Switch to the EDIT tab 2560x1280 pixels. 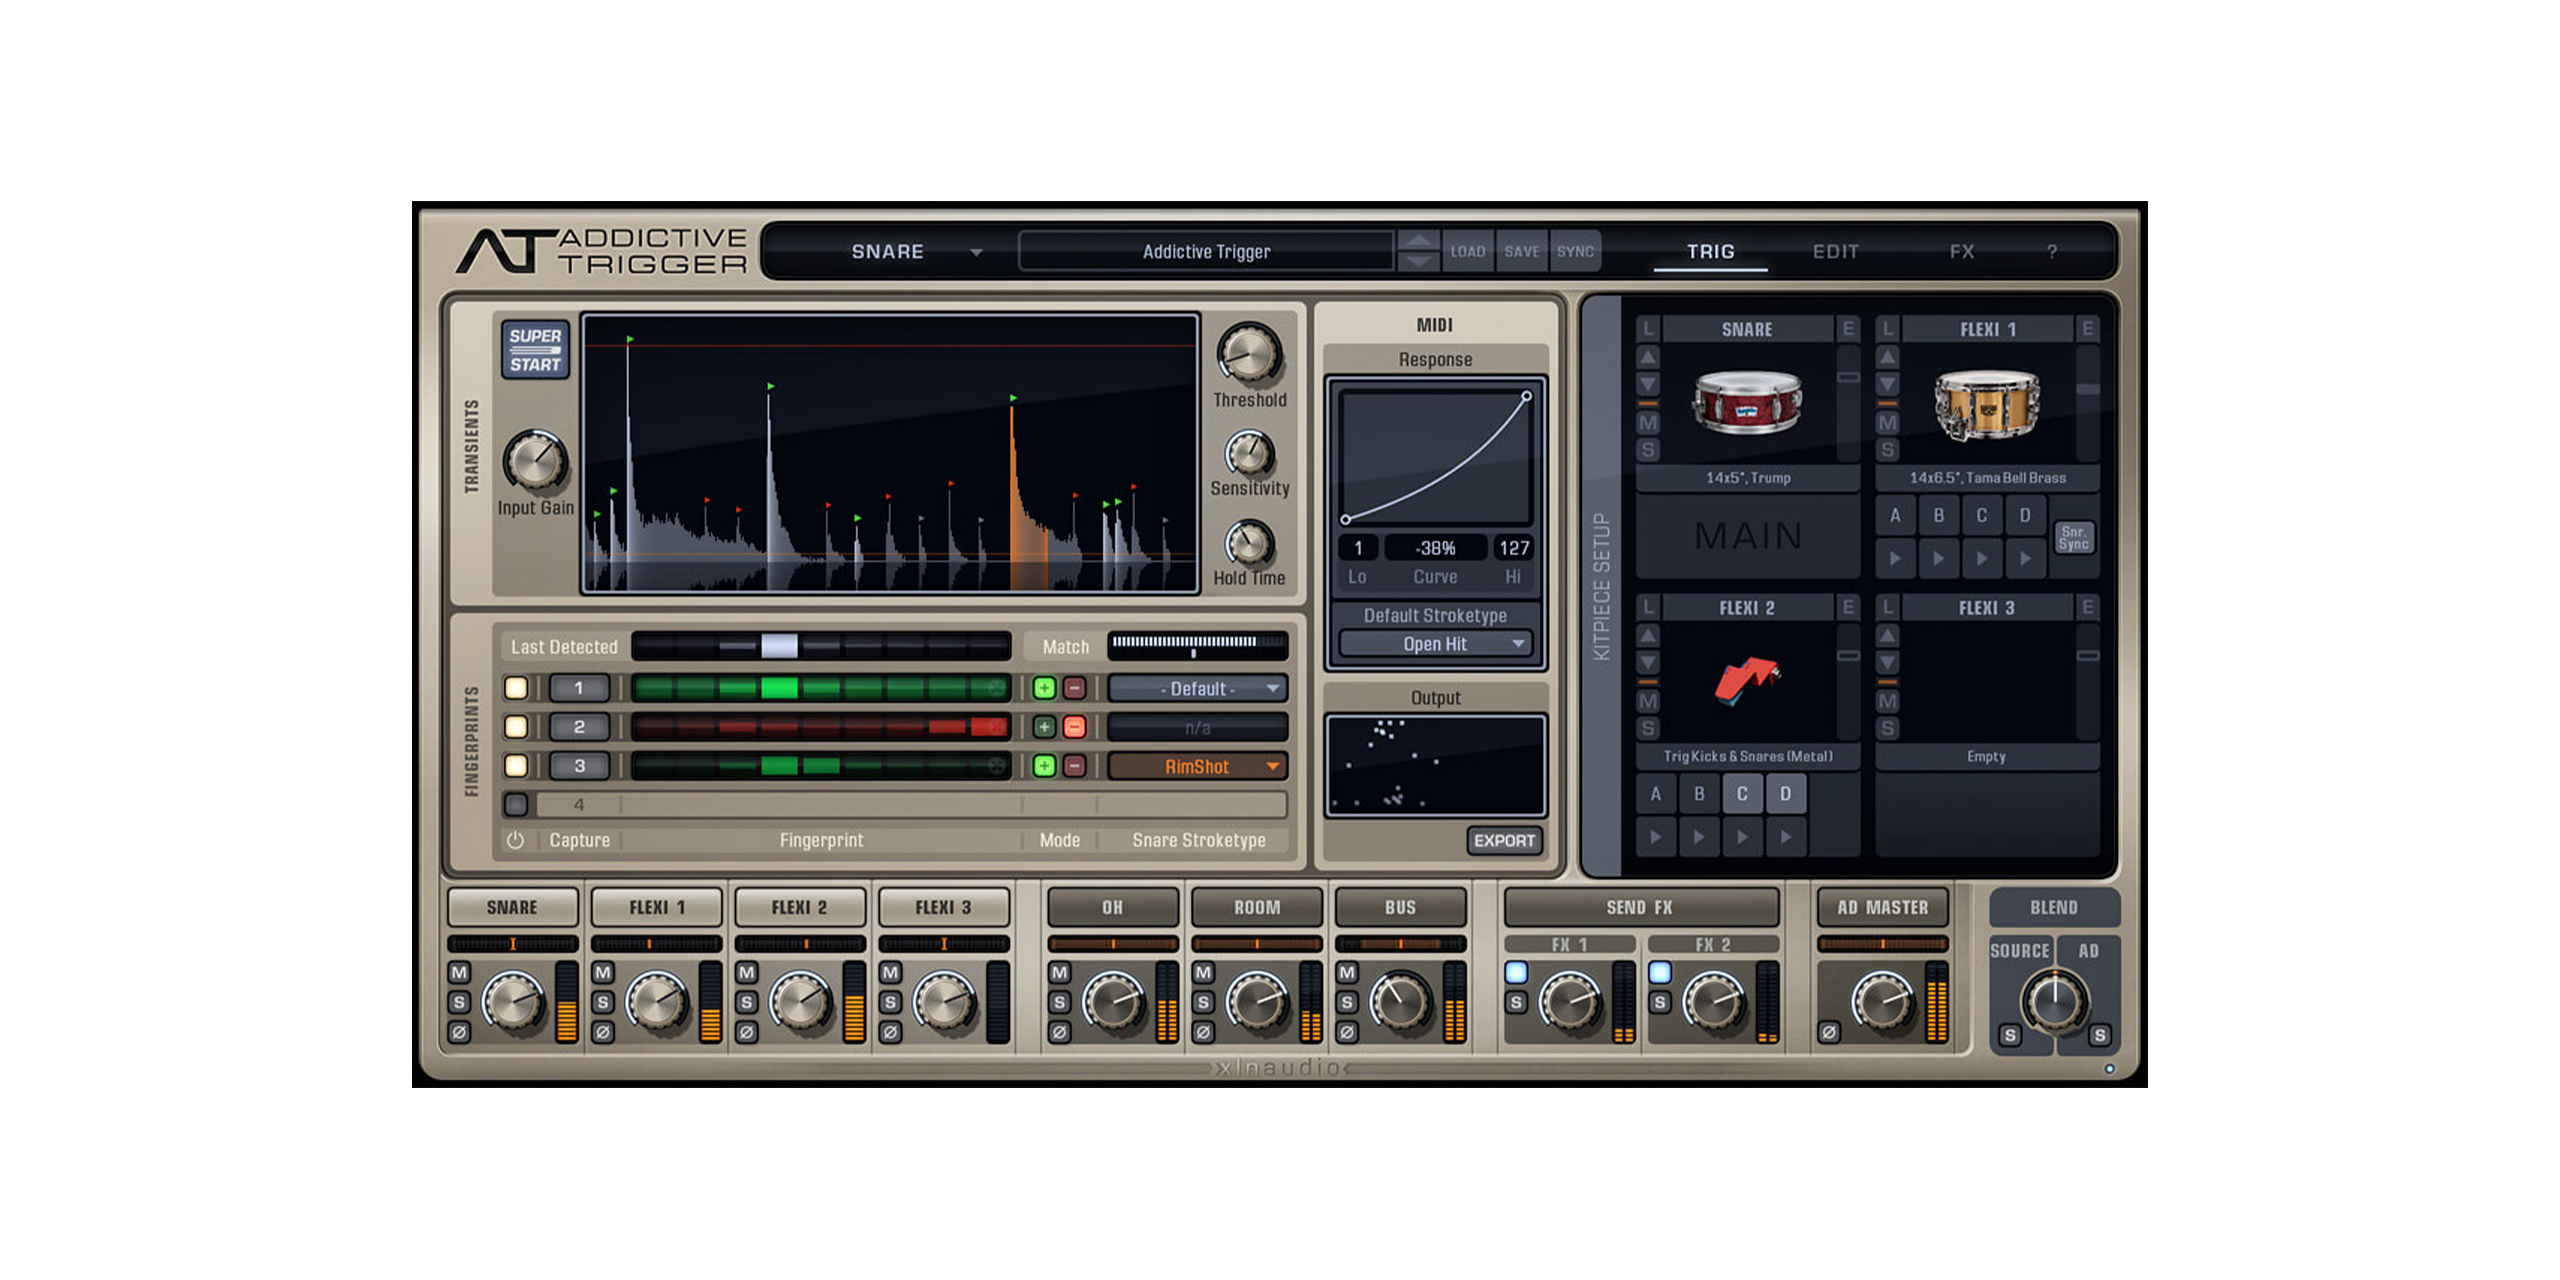pos(1835,252)
